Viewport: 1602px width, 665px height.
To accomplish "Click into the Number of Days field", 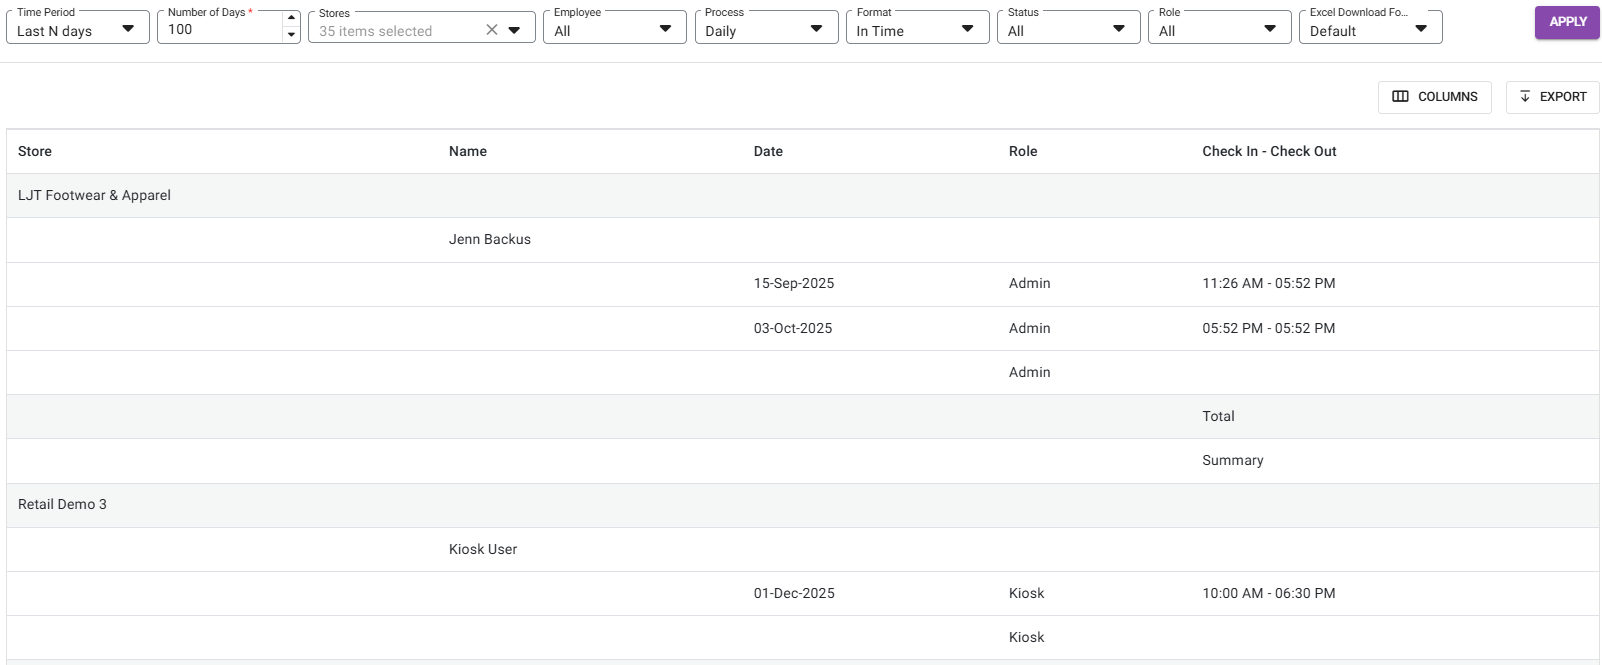I will pos(220,30).
